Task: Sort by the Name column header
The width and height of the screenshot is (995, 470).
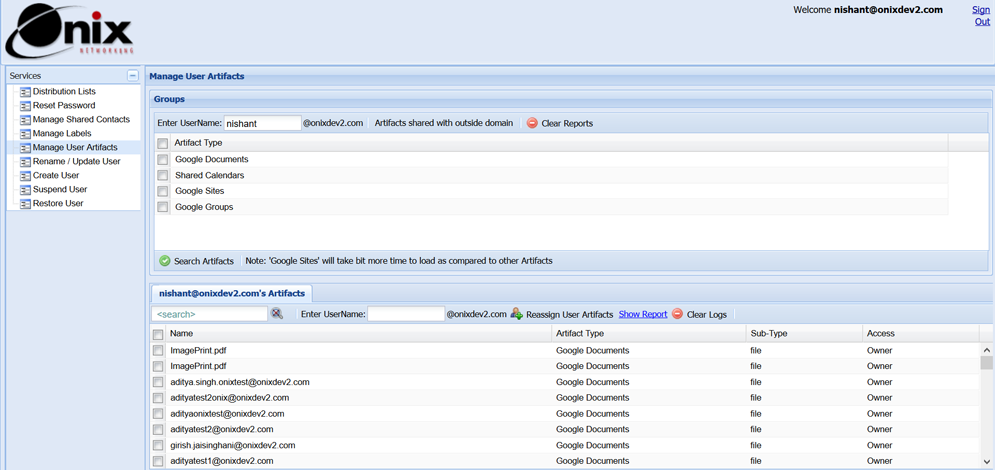Action: click(x=358, y=333)
